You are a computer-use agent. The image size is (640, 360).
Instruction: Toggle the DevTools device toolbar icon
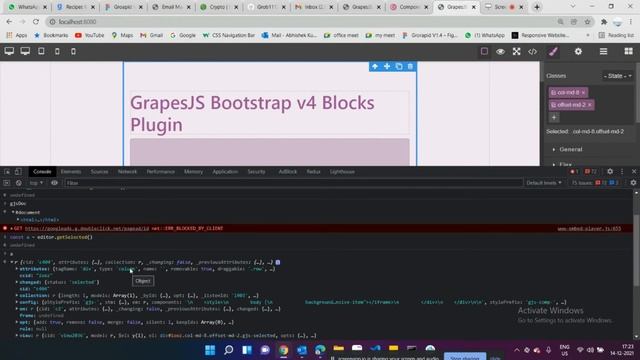pos(18,171)
